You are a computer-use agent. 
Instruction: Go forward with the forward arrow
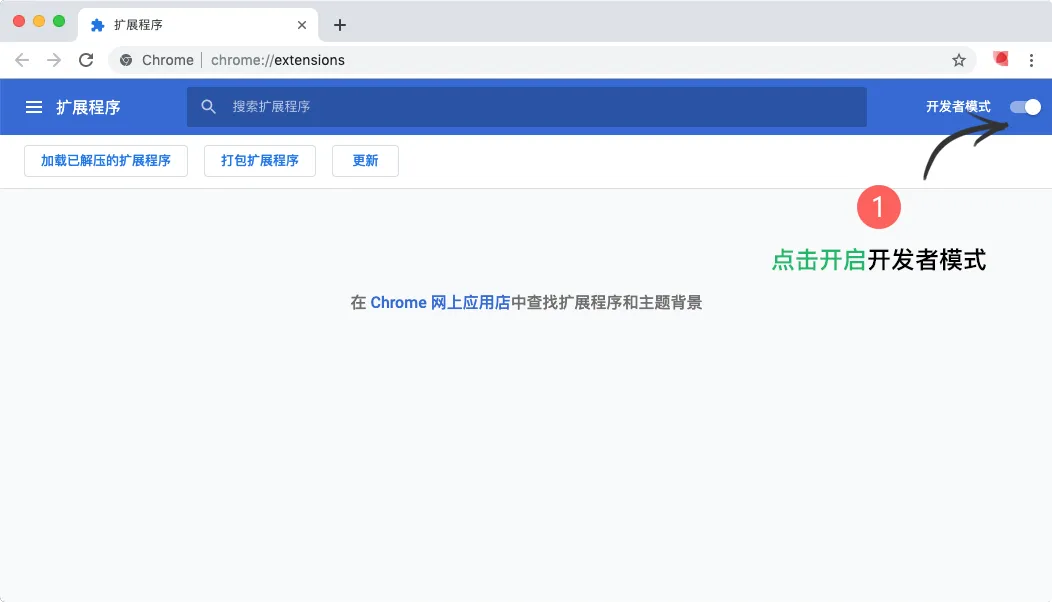(x=54, y=60)
